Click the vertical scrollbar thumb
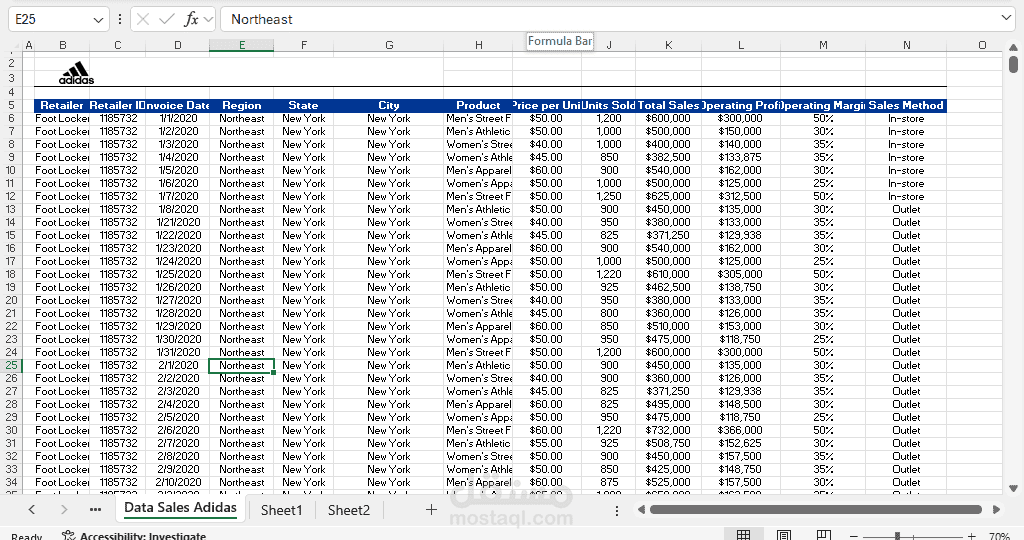The height and width of the screenshot is (540, 1024). 1013,64
